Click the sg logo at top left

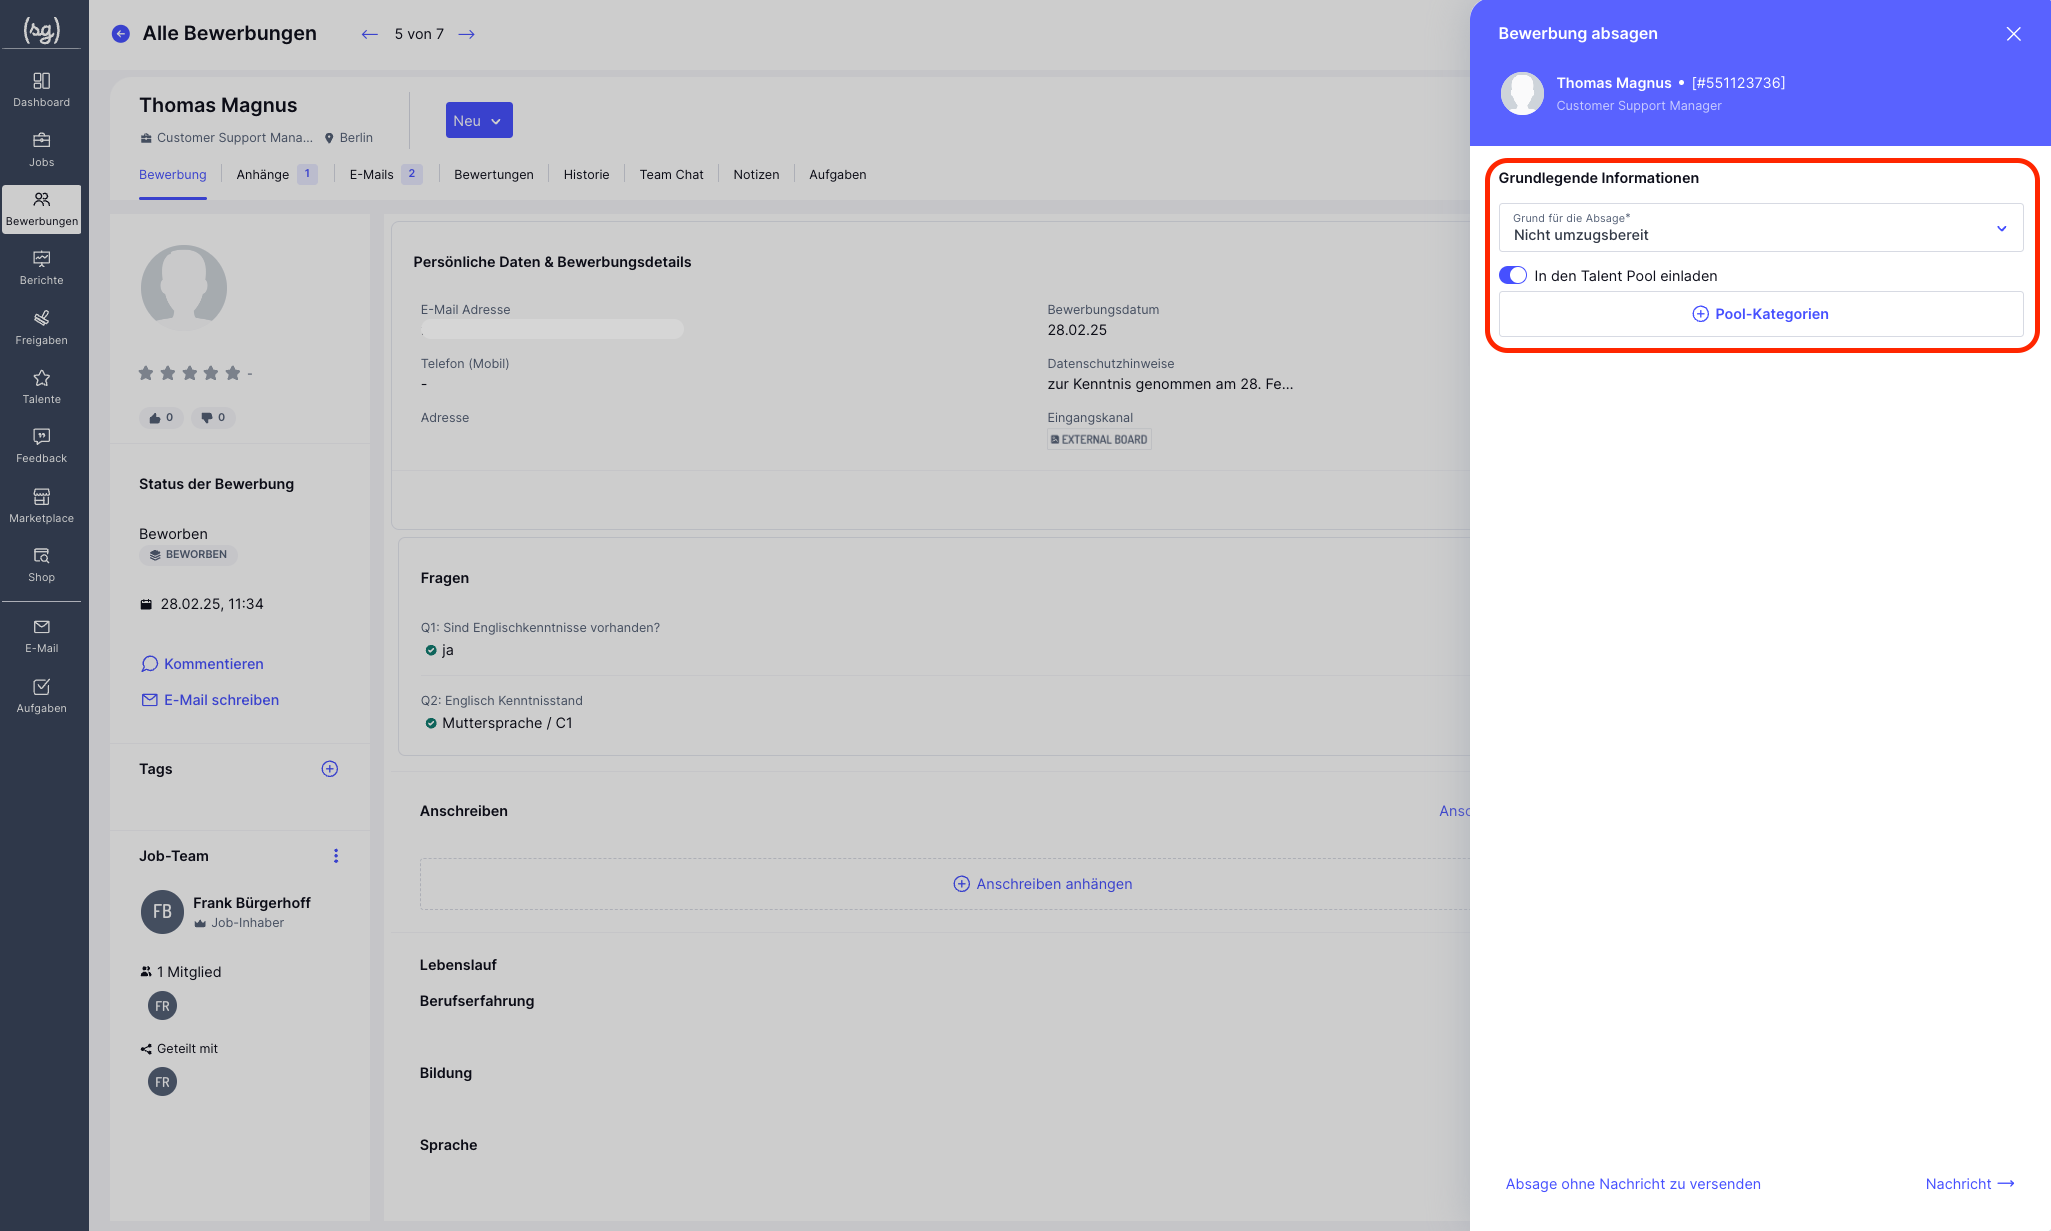[42, 31]
